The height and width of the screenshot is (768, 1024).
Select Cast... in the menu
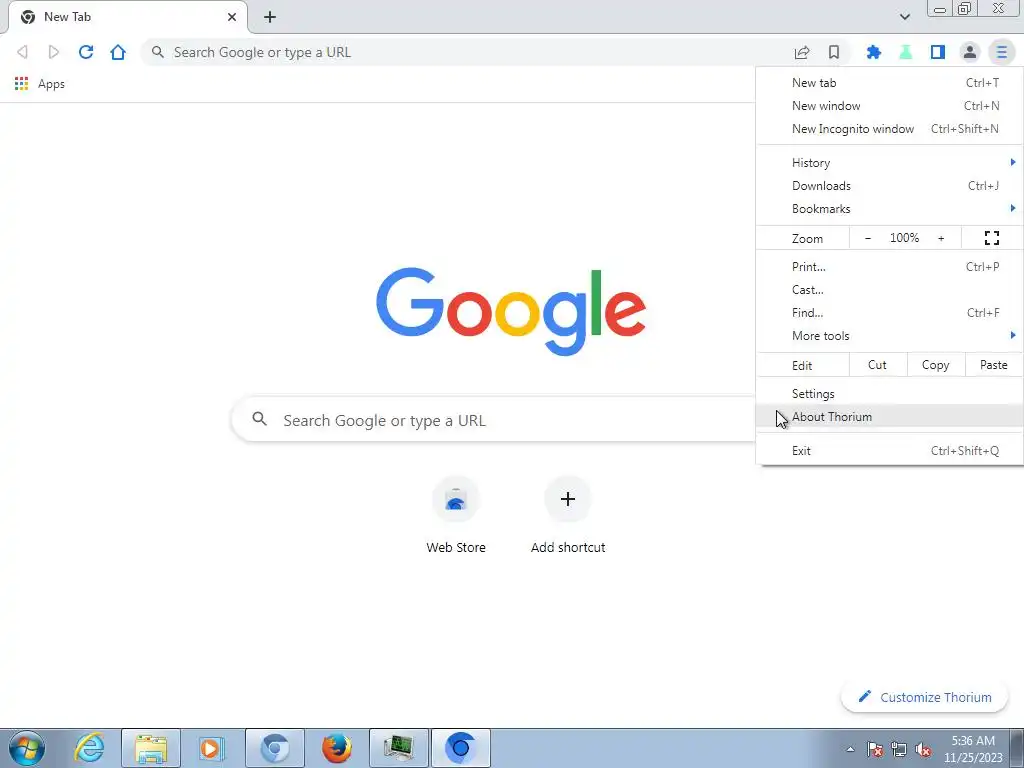[889, 289]
